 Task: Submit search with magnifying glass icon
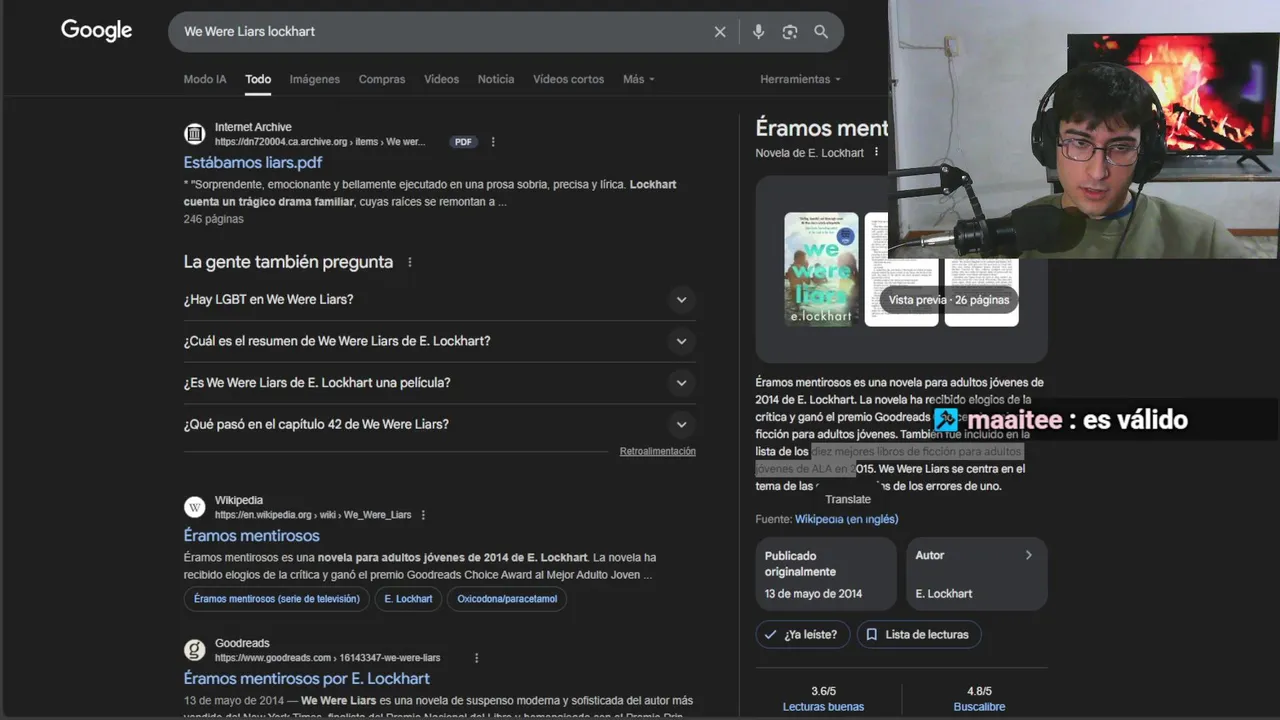(821, 32)
